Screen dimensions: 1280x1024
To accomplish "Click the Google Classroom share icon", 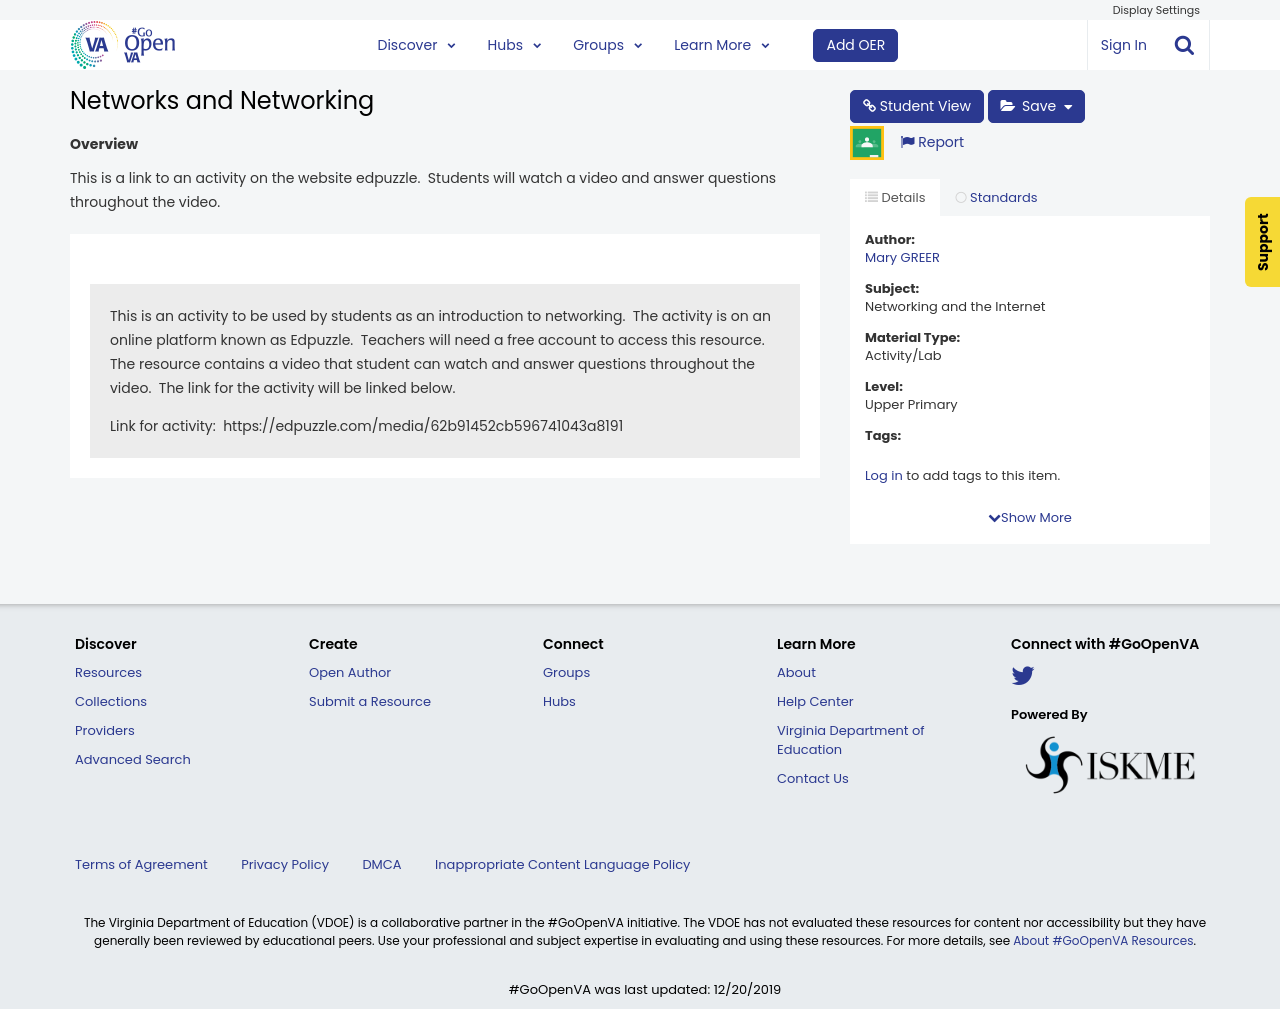I will coord(867,143).
